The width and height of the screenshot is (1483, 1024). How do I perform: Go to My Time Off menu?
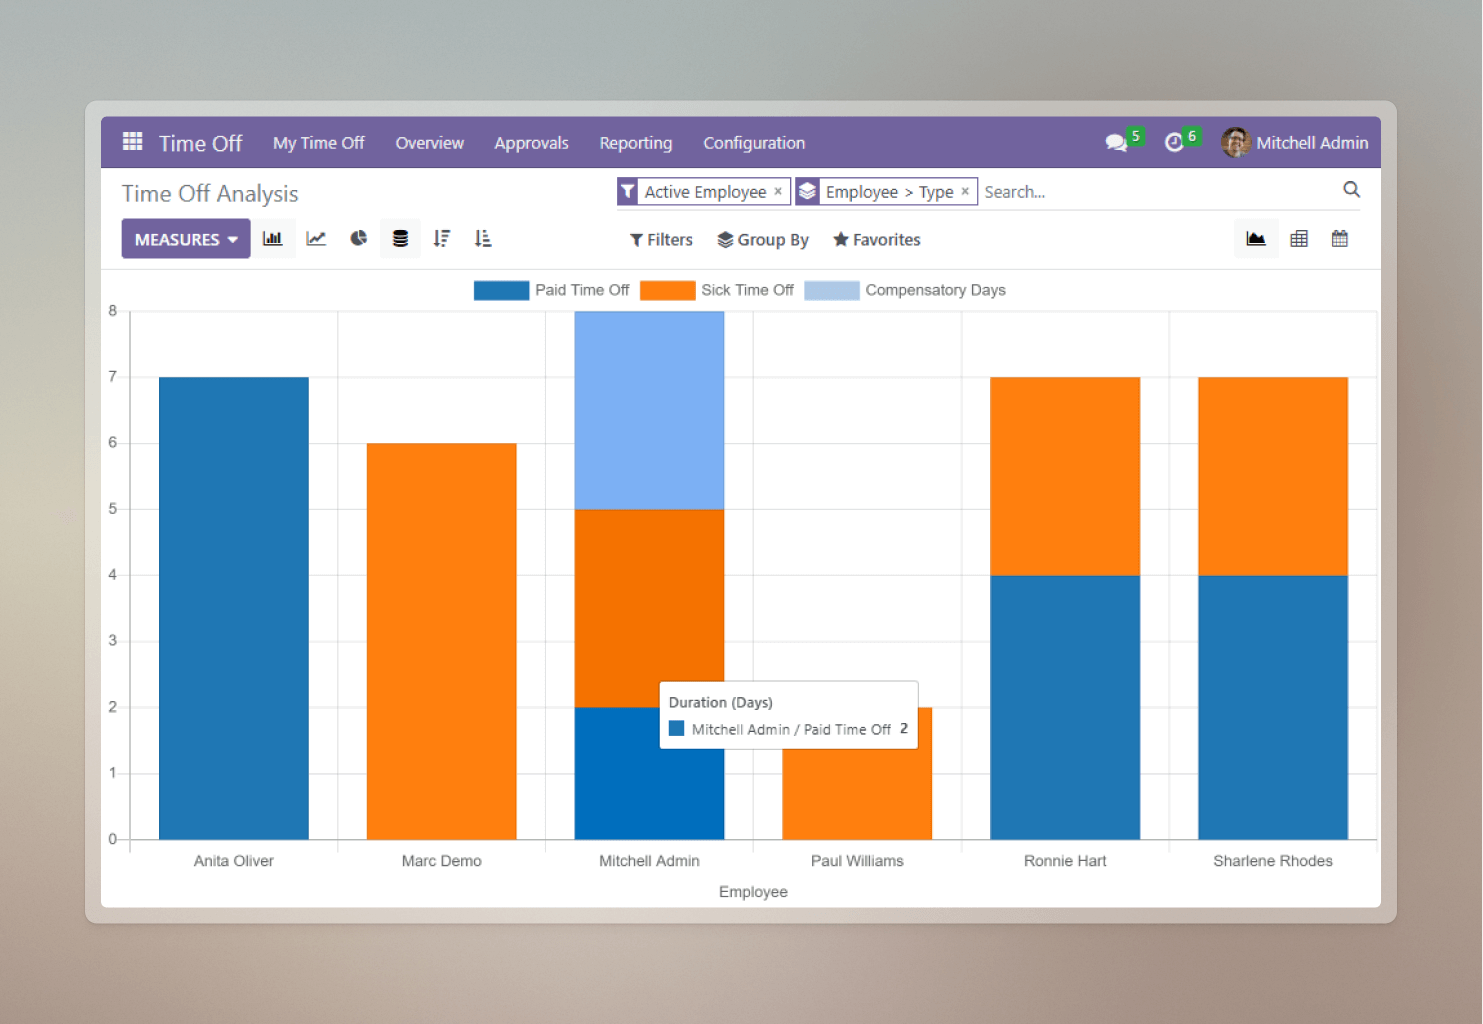click(319, 143)
